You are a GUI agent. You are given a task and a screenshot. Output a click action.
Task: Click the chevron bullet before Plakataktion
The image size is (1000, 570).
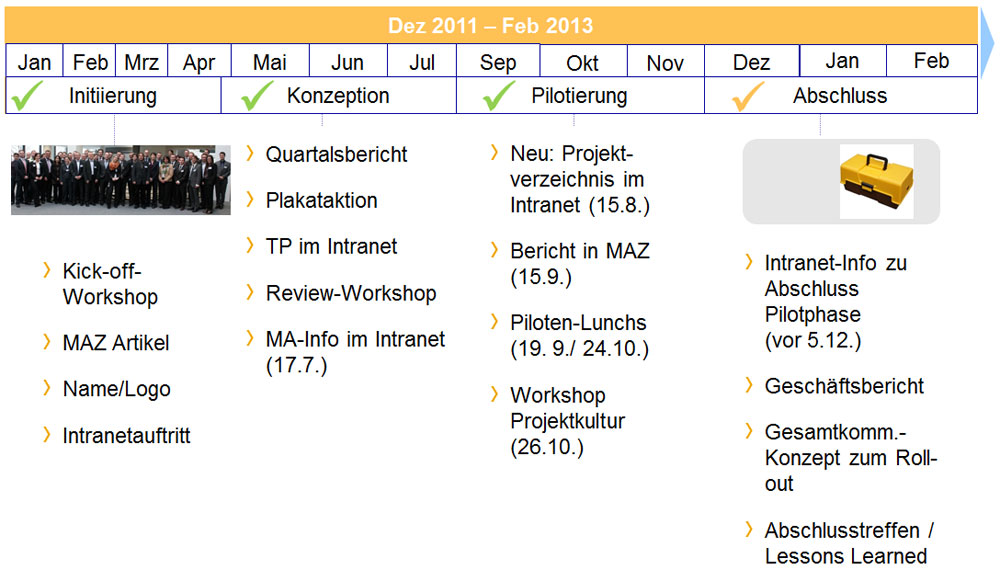[x=250, y=199]
